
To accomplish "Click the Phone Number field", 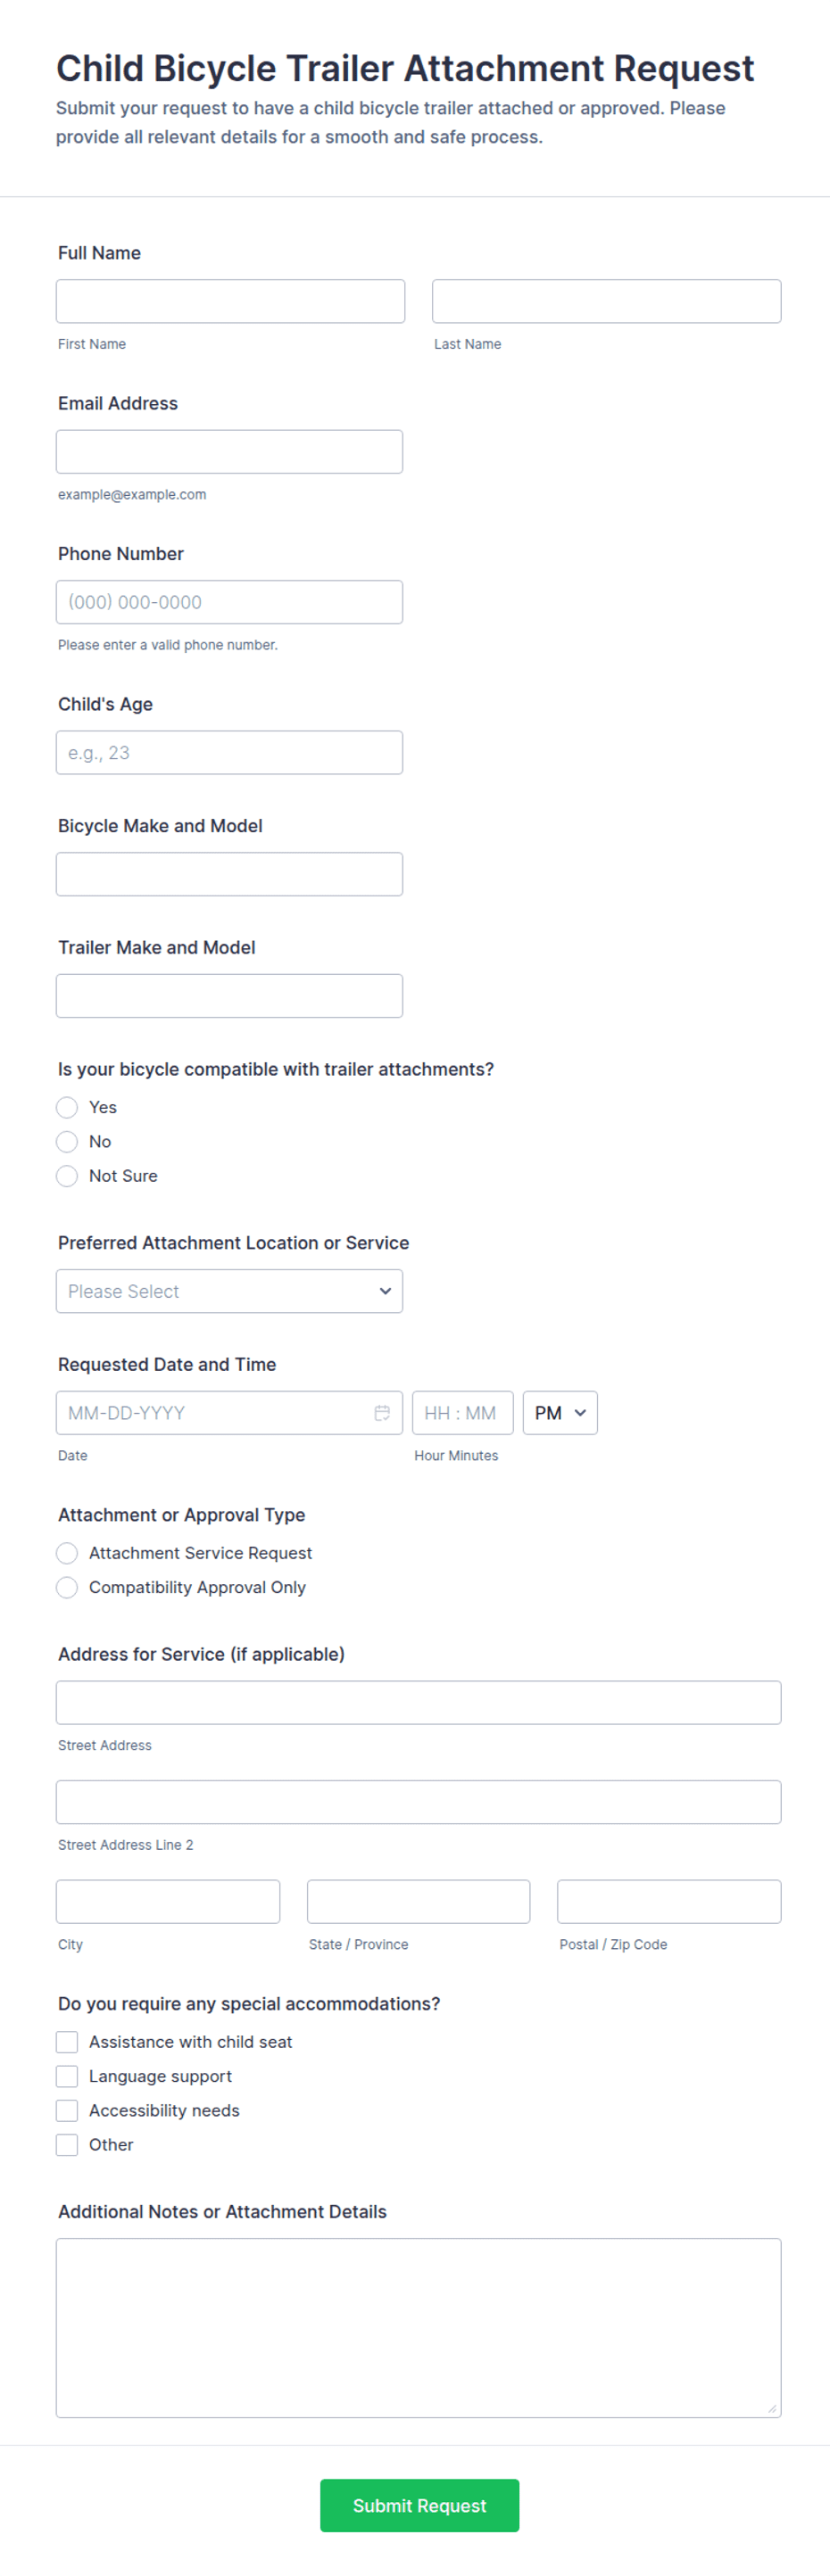I will [x=229, y=602].
